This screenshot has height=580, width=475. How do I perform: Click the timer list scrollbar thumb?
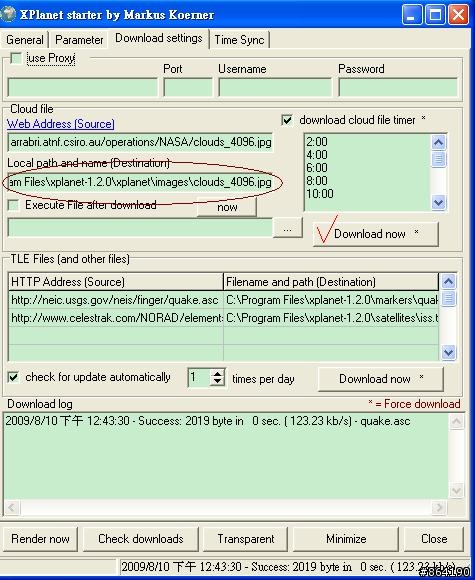point(438,159)
